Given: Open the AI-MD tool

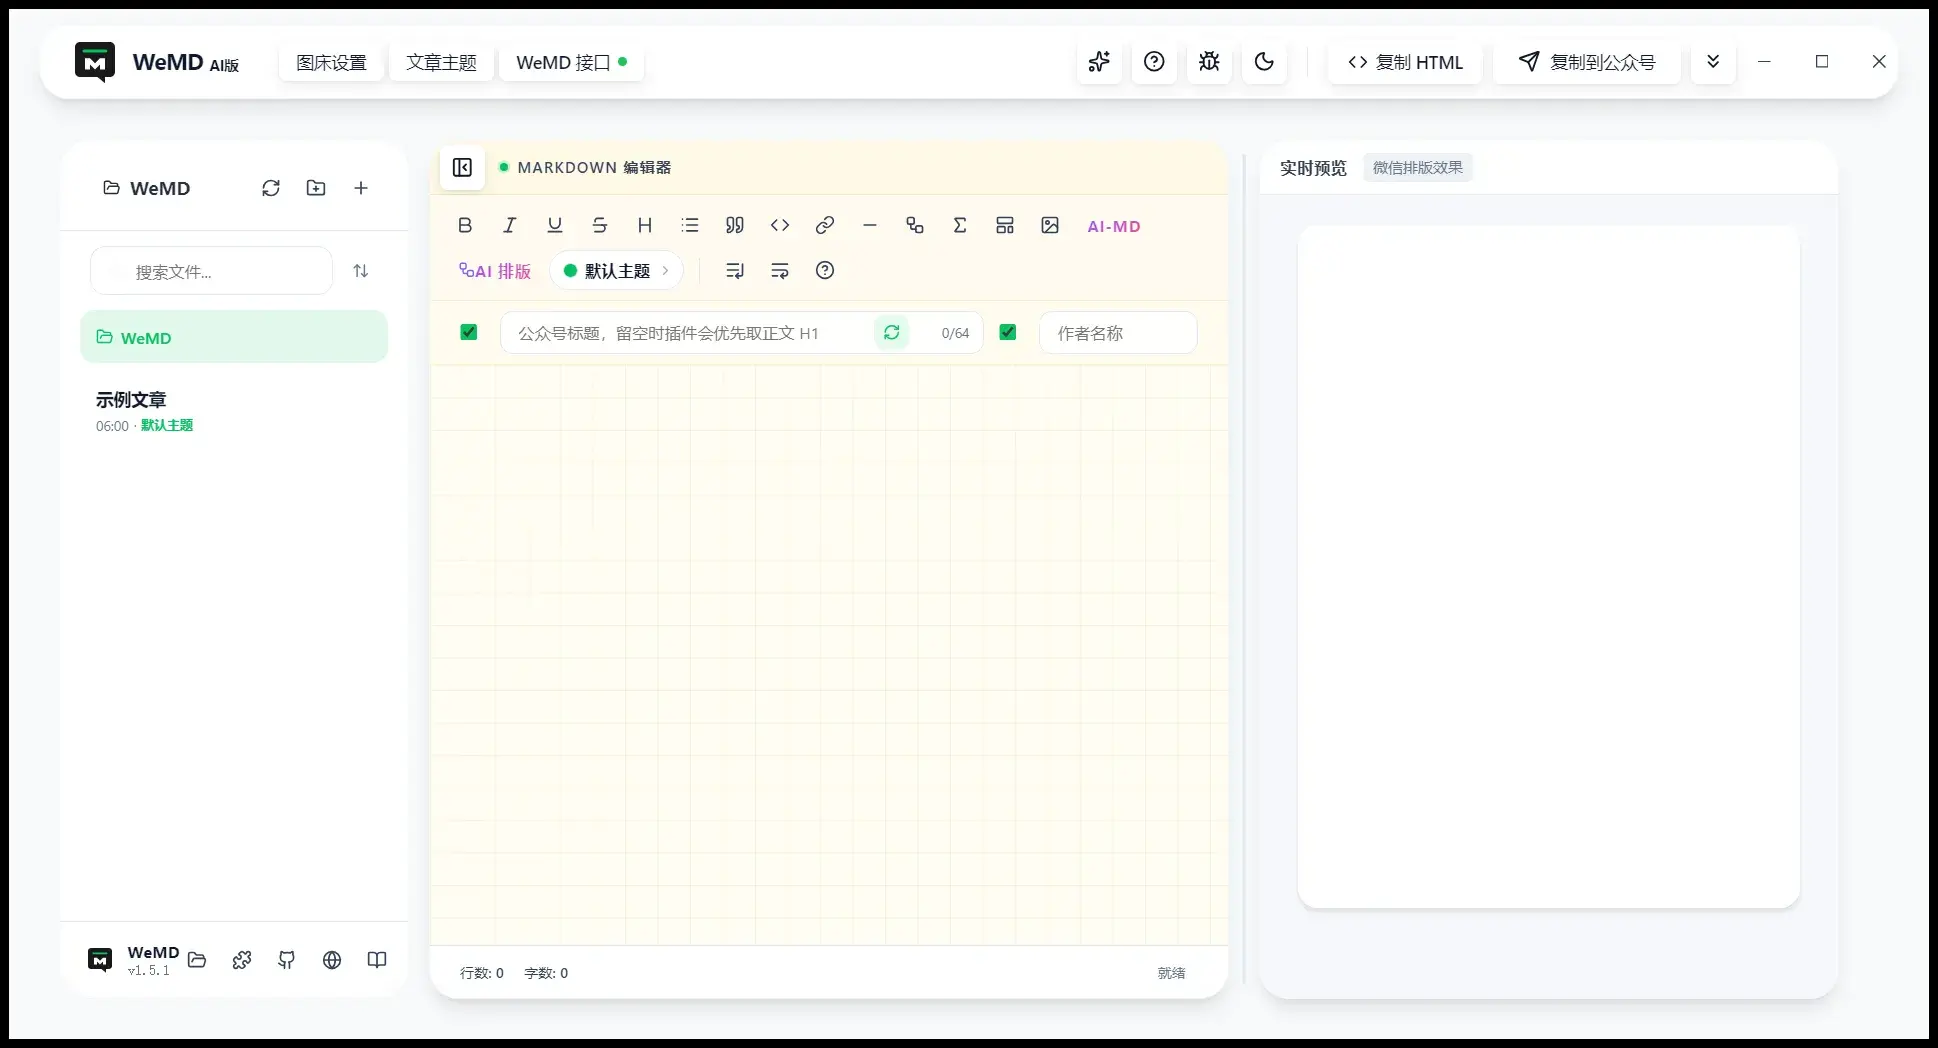Looking at the screenshot, I should [x=1114, y=226].
